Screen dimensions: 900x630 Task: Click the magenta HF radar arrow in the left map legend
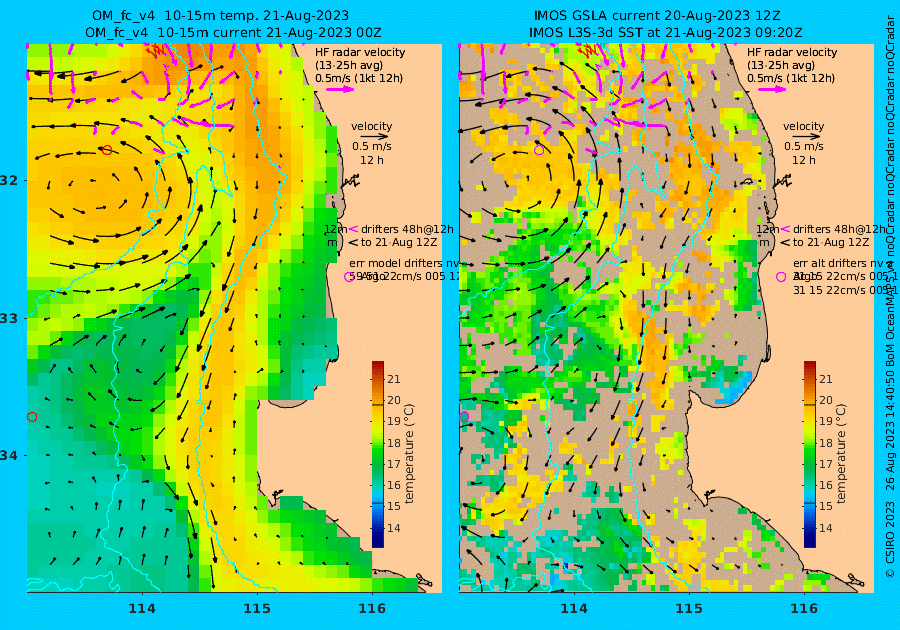341,89
